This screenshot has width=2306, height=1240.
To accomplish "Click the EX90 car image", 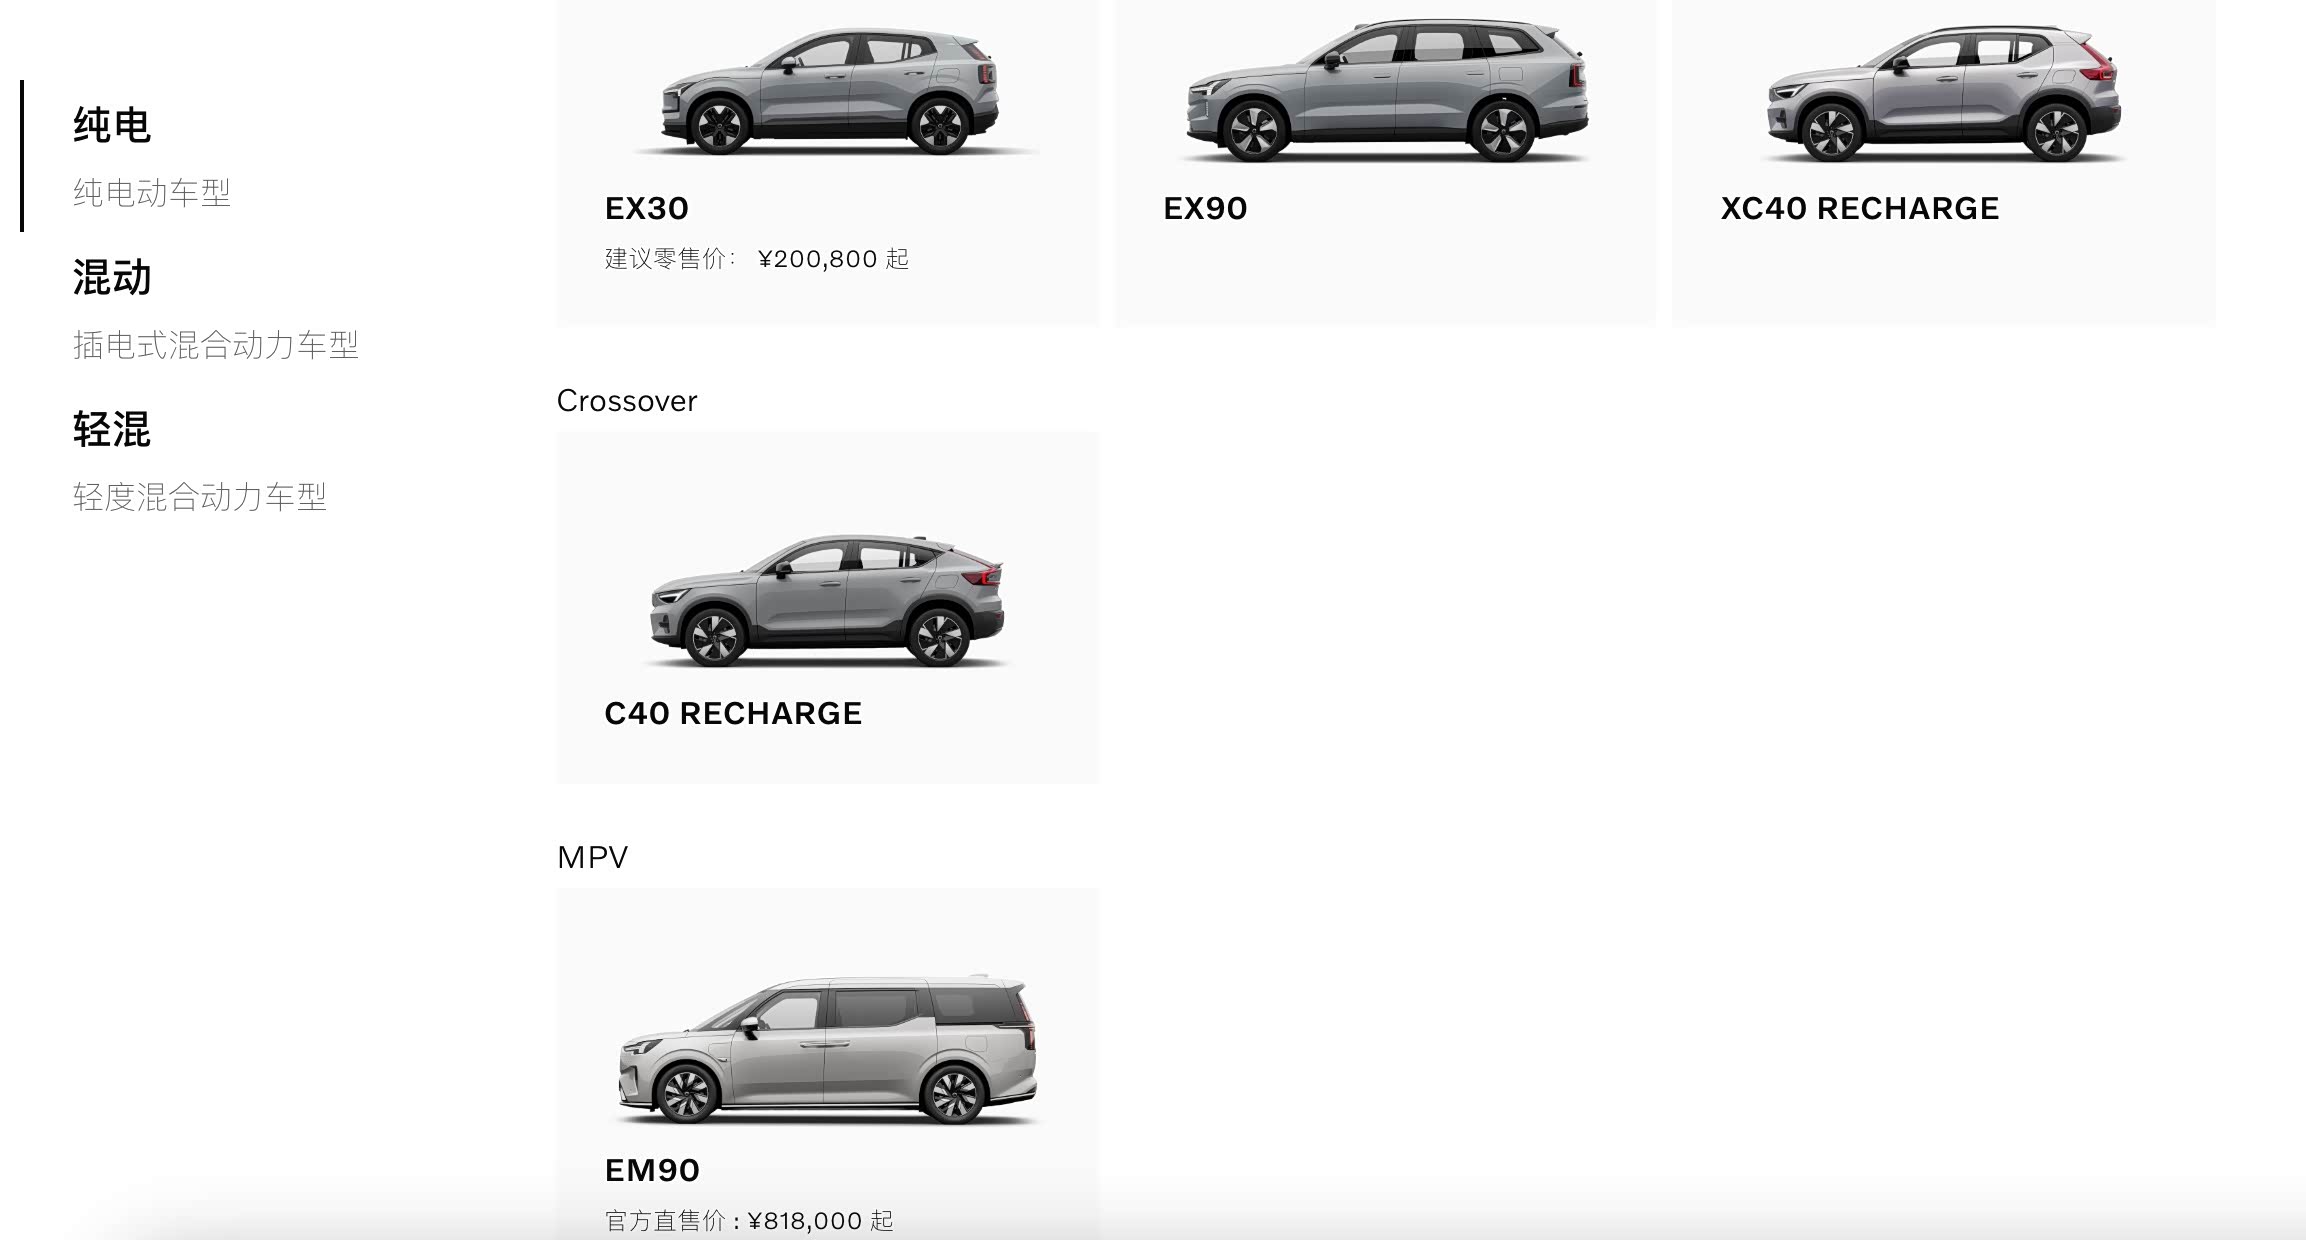I will click(1387, 90).
